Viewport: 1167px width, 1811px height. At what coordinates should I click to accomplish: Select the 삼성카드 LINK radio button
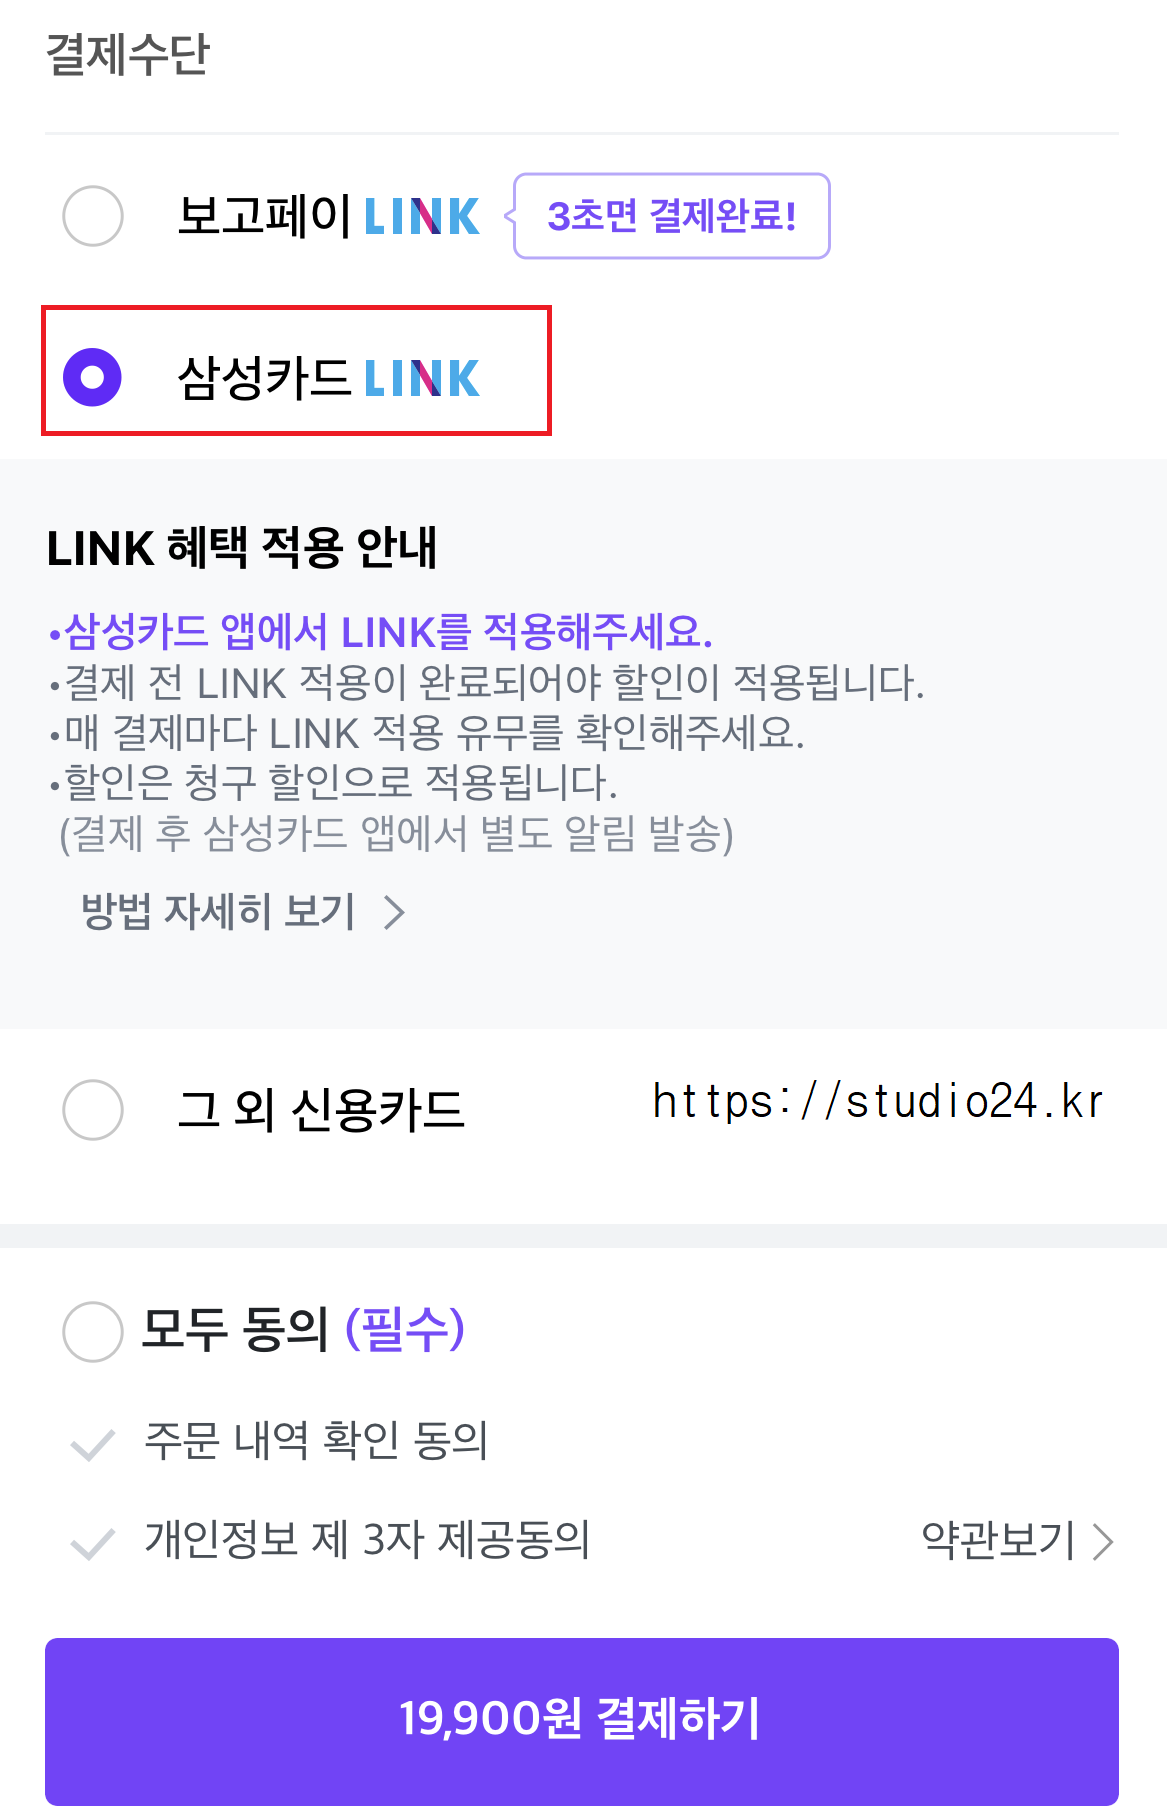93,377
